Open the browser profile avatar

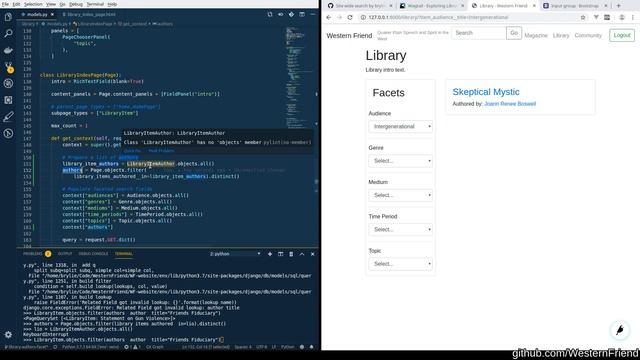click(622, 18)
